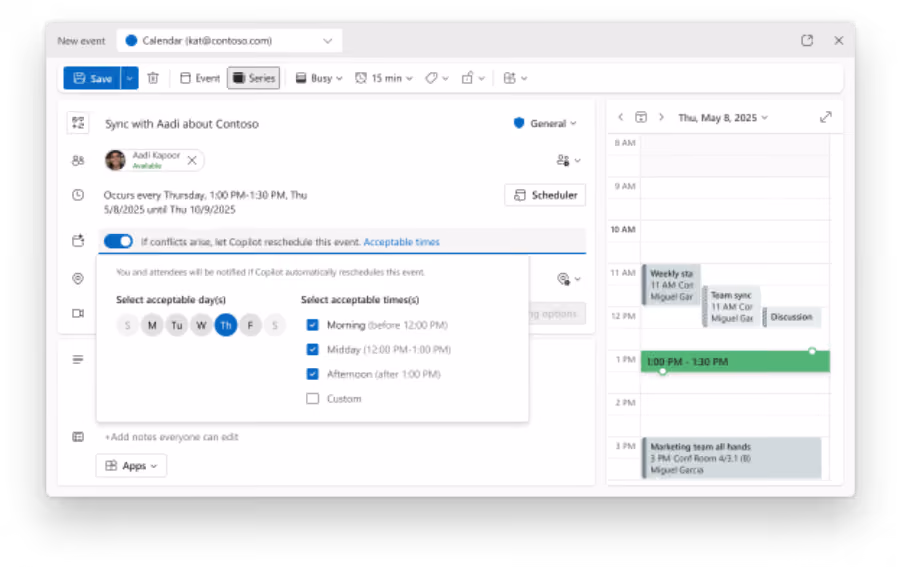Switch to single Event mode
The image size is (901, 567).
coord(200,78)
